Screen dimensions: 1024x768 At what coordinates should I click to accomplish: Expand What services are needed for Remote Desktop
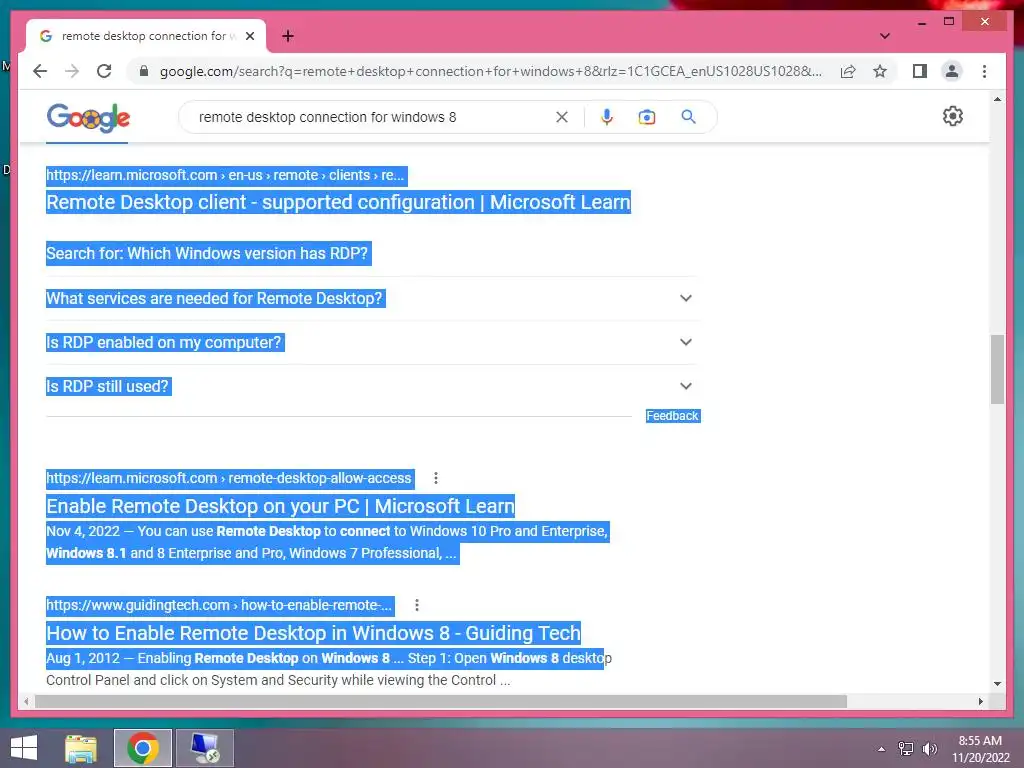(x=372, y=298)
